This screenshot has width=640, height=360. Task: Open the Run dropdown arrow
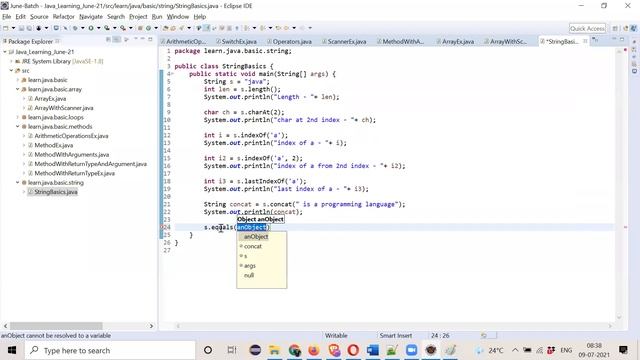pos(98,28)
